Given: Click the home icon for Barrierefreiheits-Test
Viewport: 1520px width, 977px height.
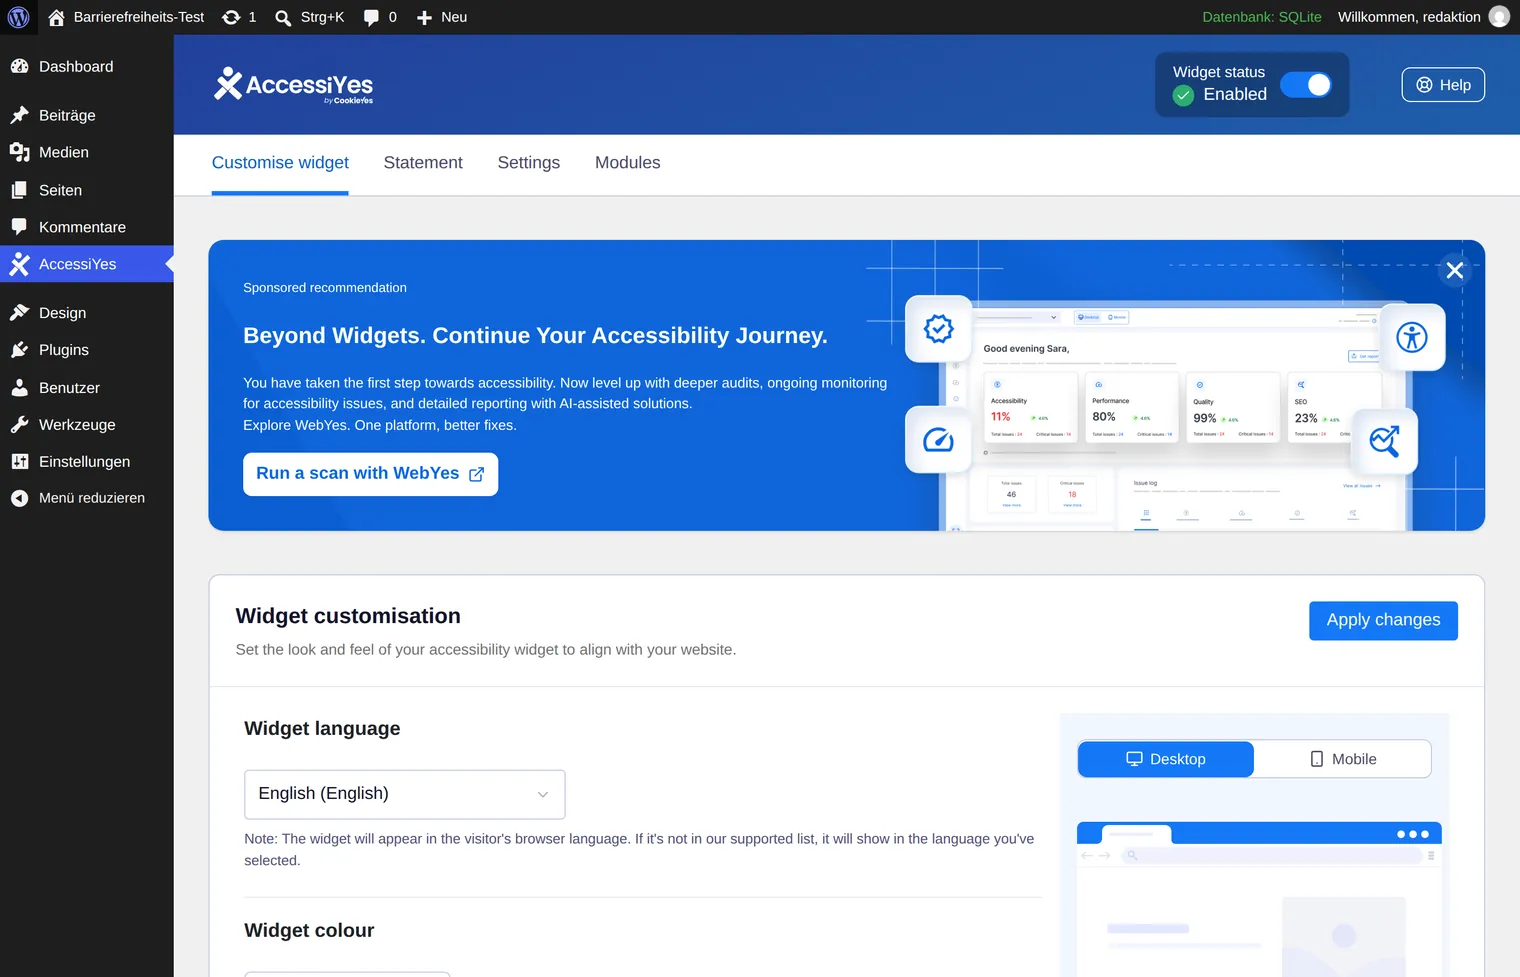Looking at the screenshot, I should coord(56,17).
